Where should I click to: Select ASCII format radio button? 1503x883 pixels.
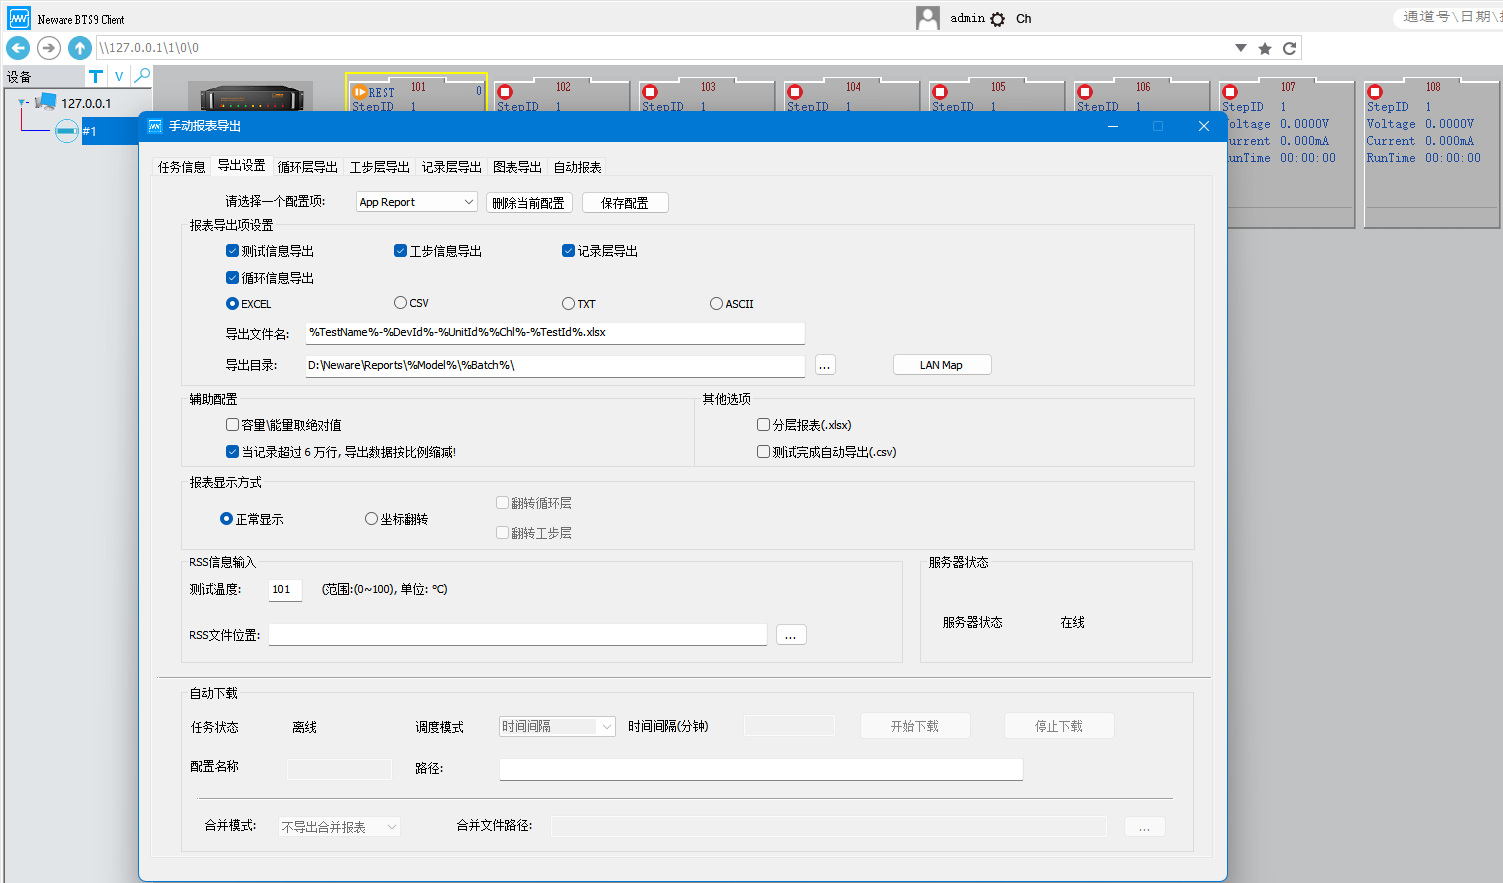coord(716,303)
